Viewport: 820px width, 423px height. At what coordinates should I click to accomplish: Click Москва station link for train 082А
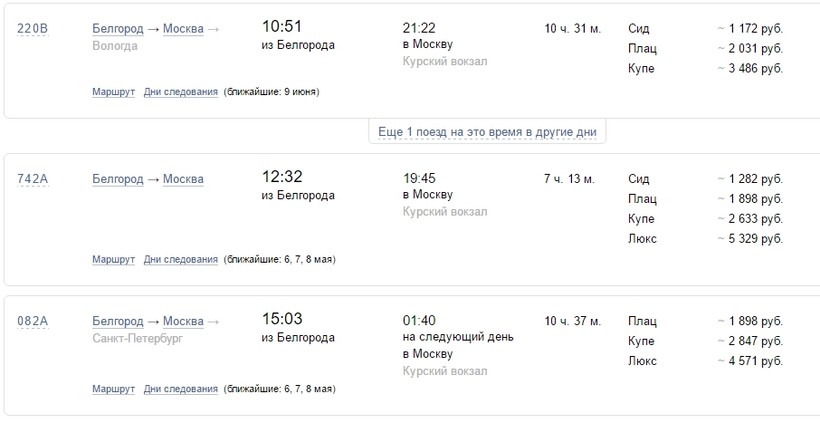tap(182, 321)
